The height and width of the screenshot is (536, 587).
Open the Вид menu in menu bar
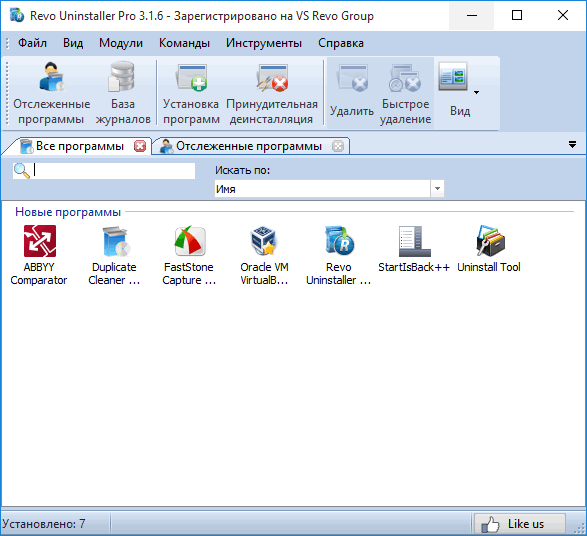tap(73, 43)
